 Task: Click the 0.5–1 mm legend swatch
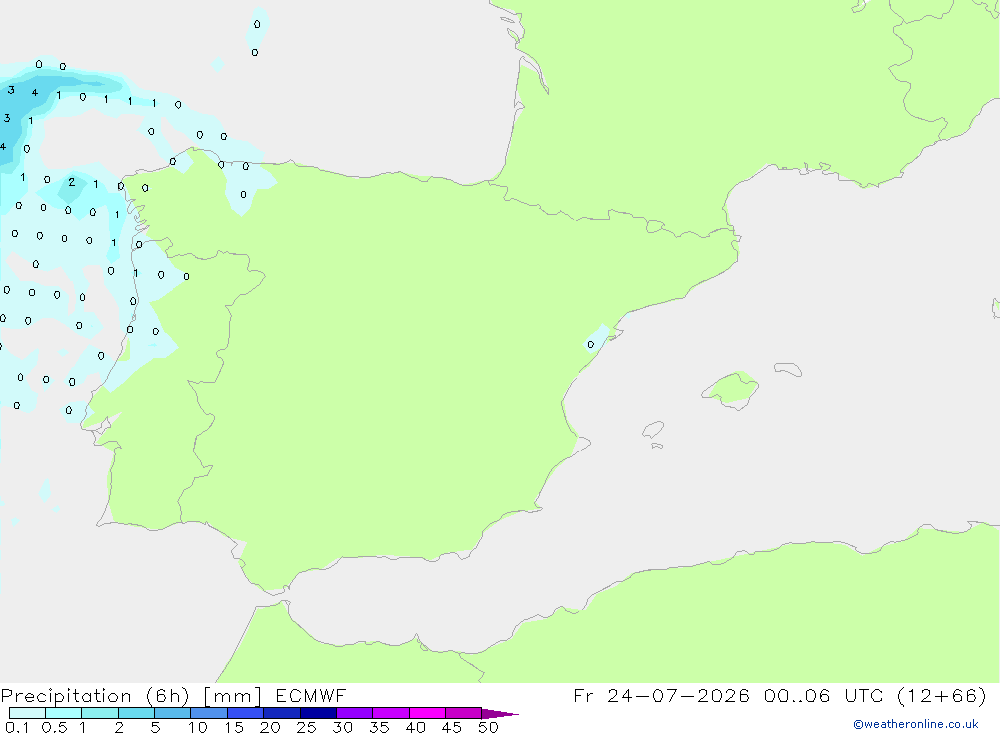pyautogui.click(x=64, y=713)
